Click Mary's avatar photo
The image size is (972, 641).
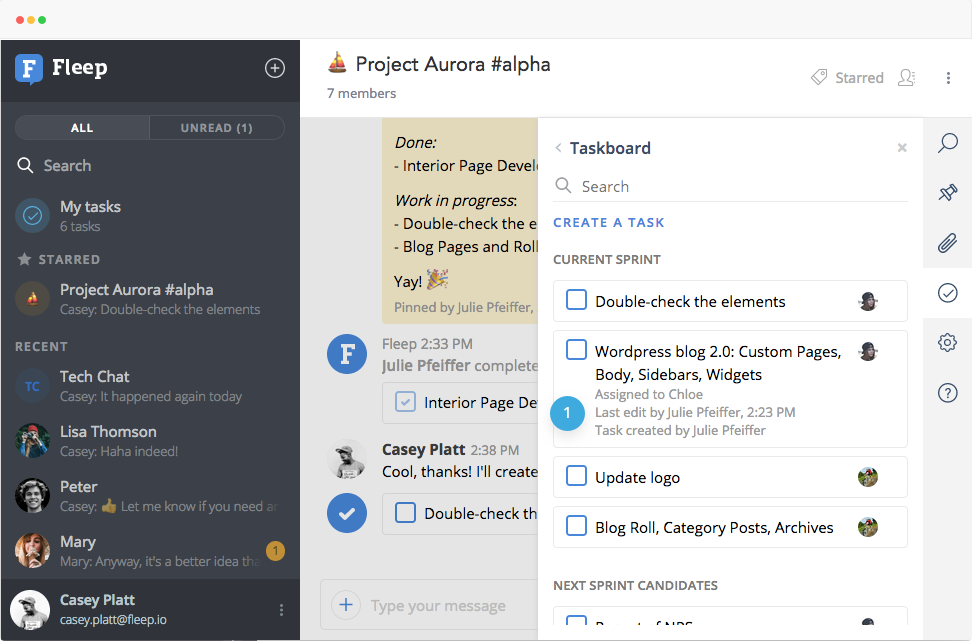32,550
